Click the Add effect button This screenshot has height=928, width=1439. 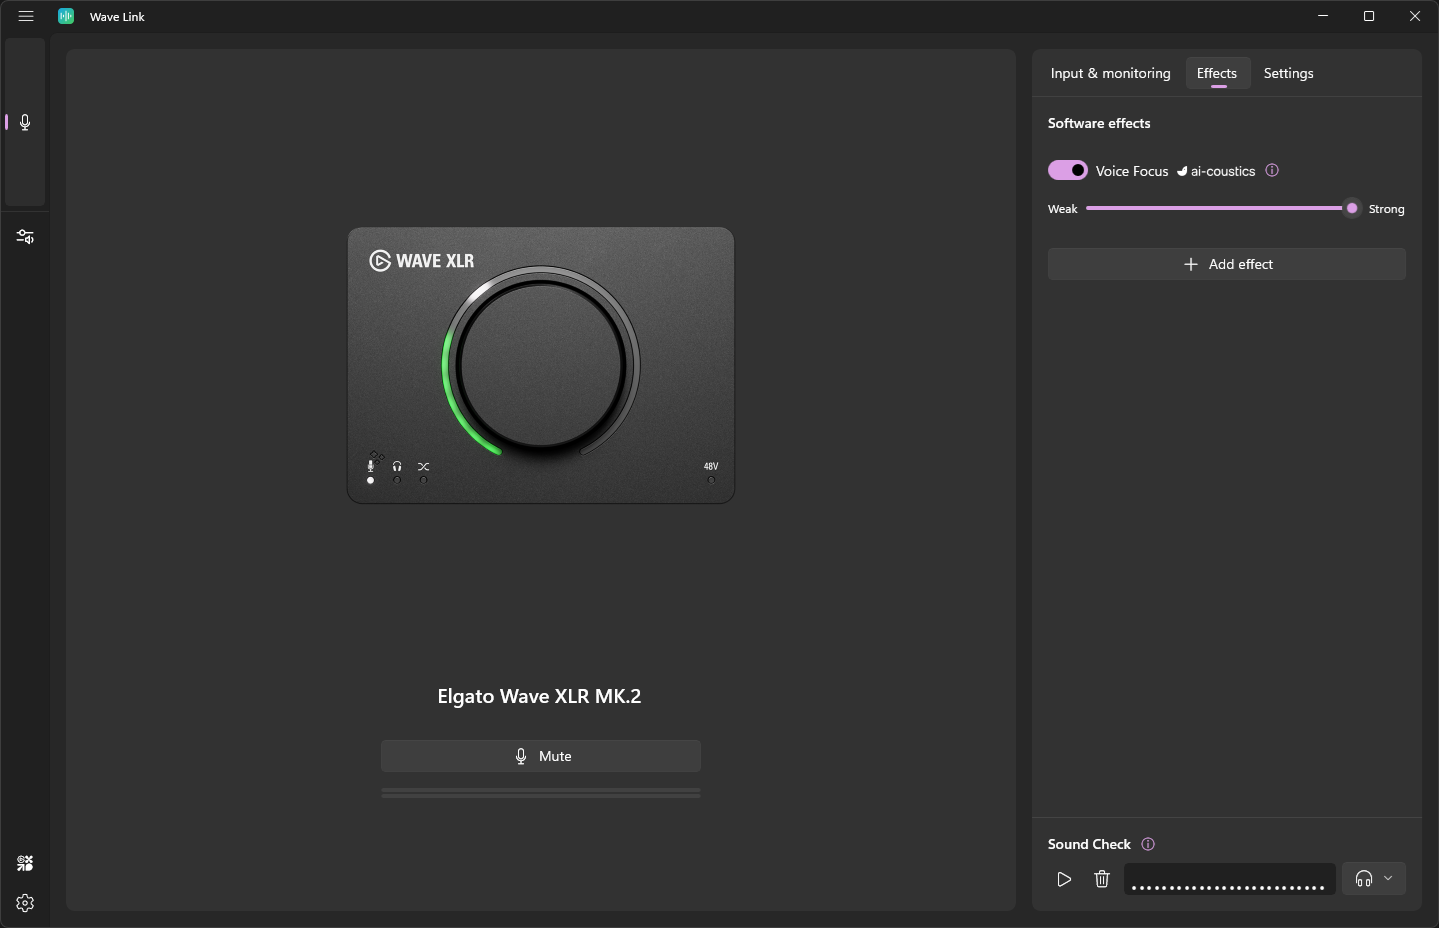click(1226, 264)
